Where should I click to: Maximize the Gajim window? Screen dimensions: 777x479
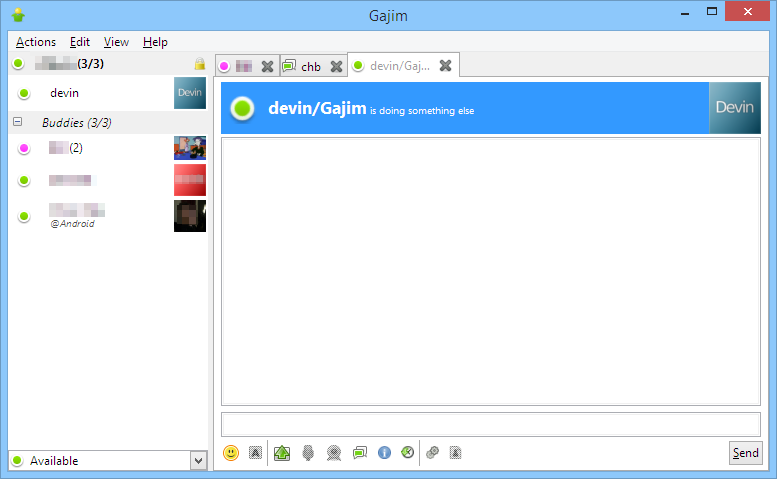[x=712, y=11]
